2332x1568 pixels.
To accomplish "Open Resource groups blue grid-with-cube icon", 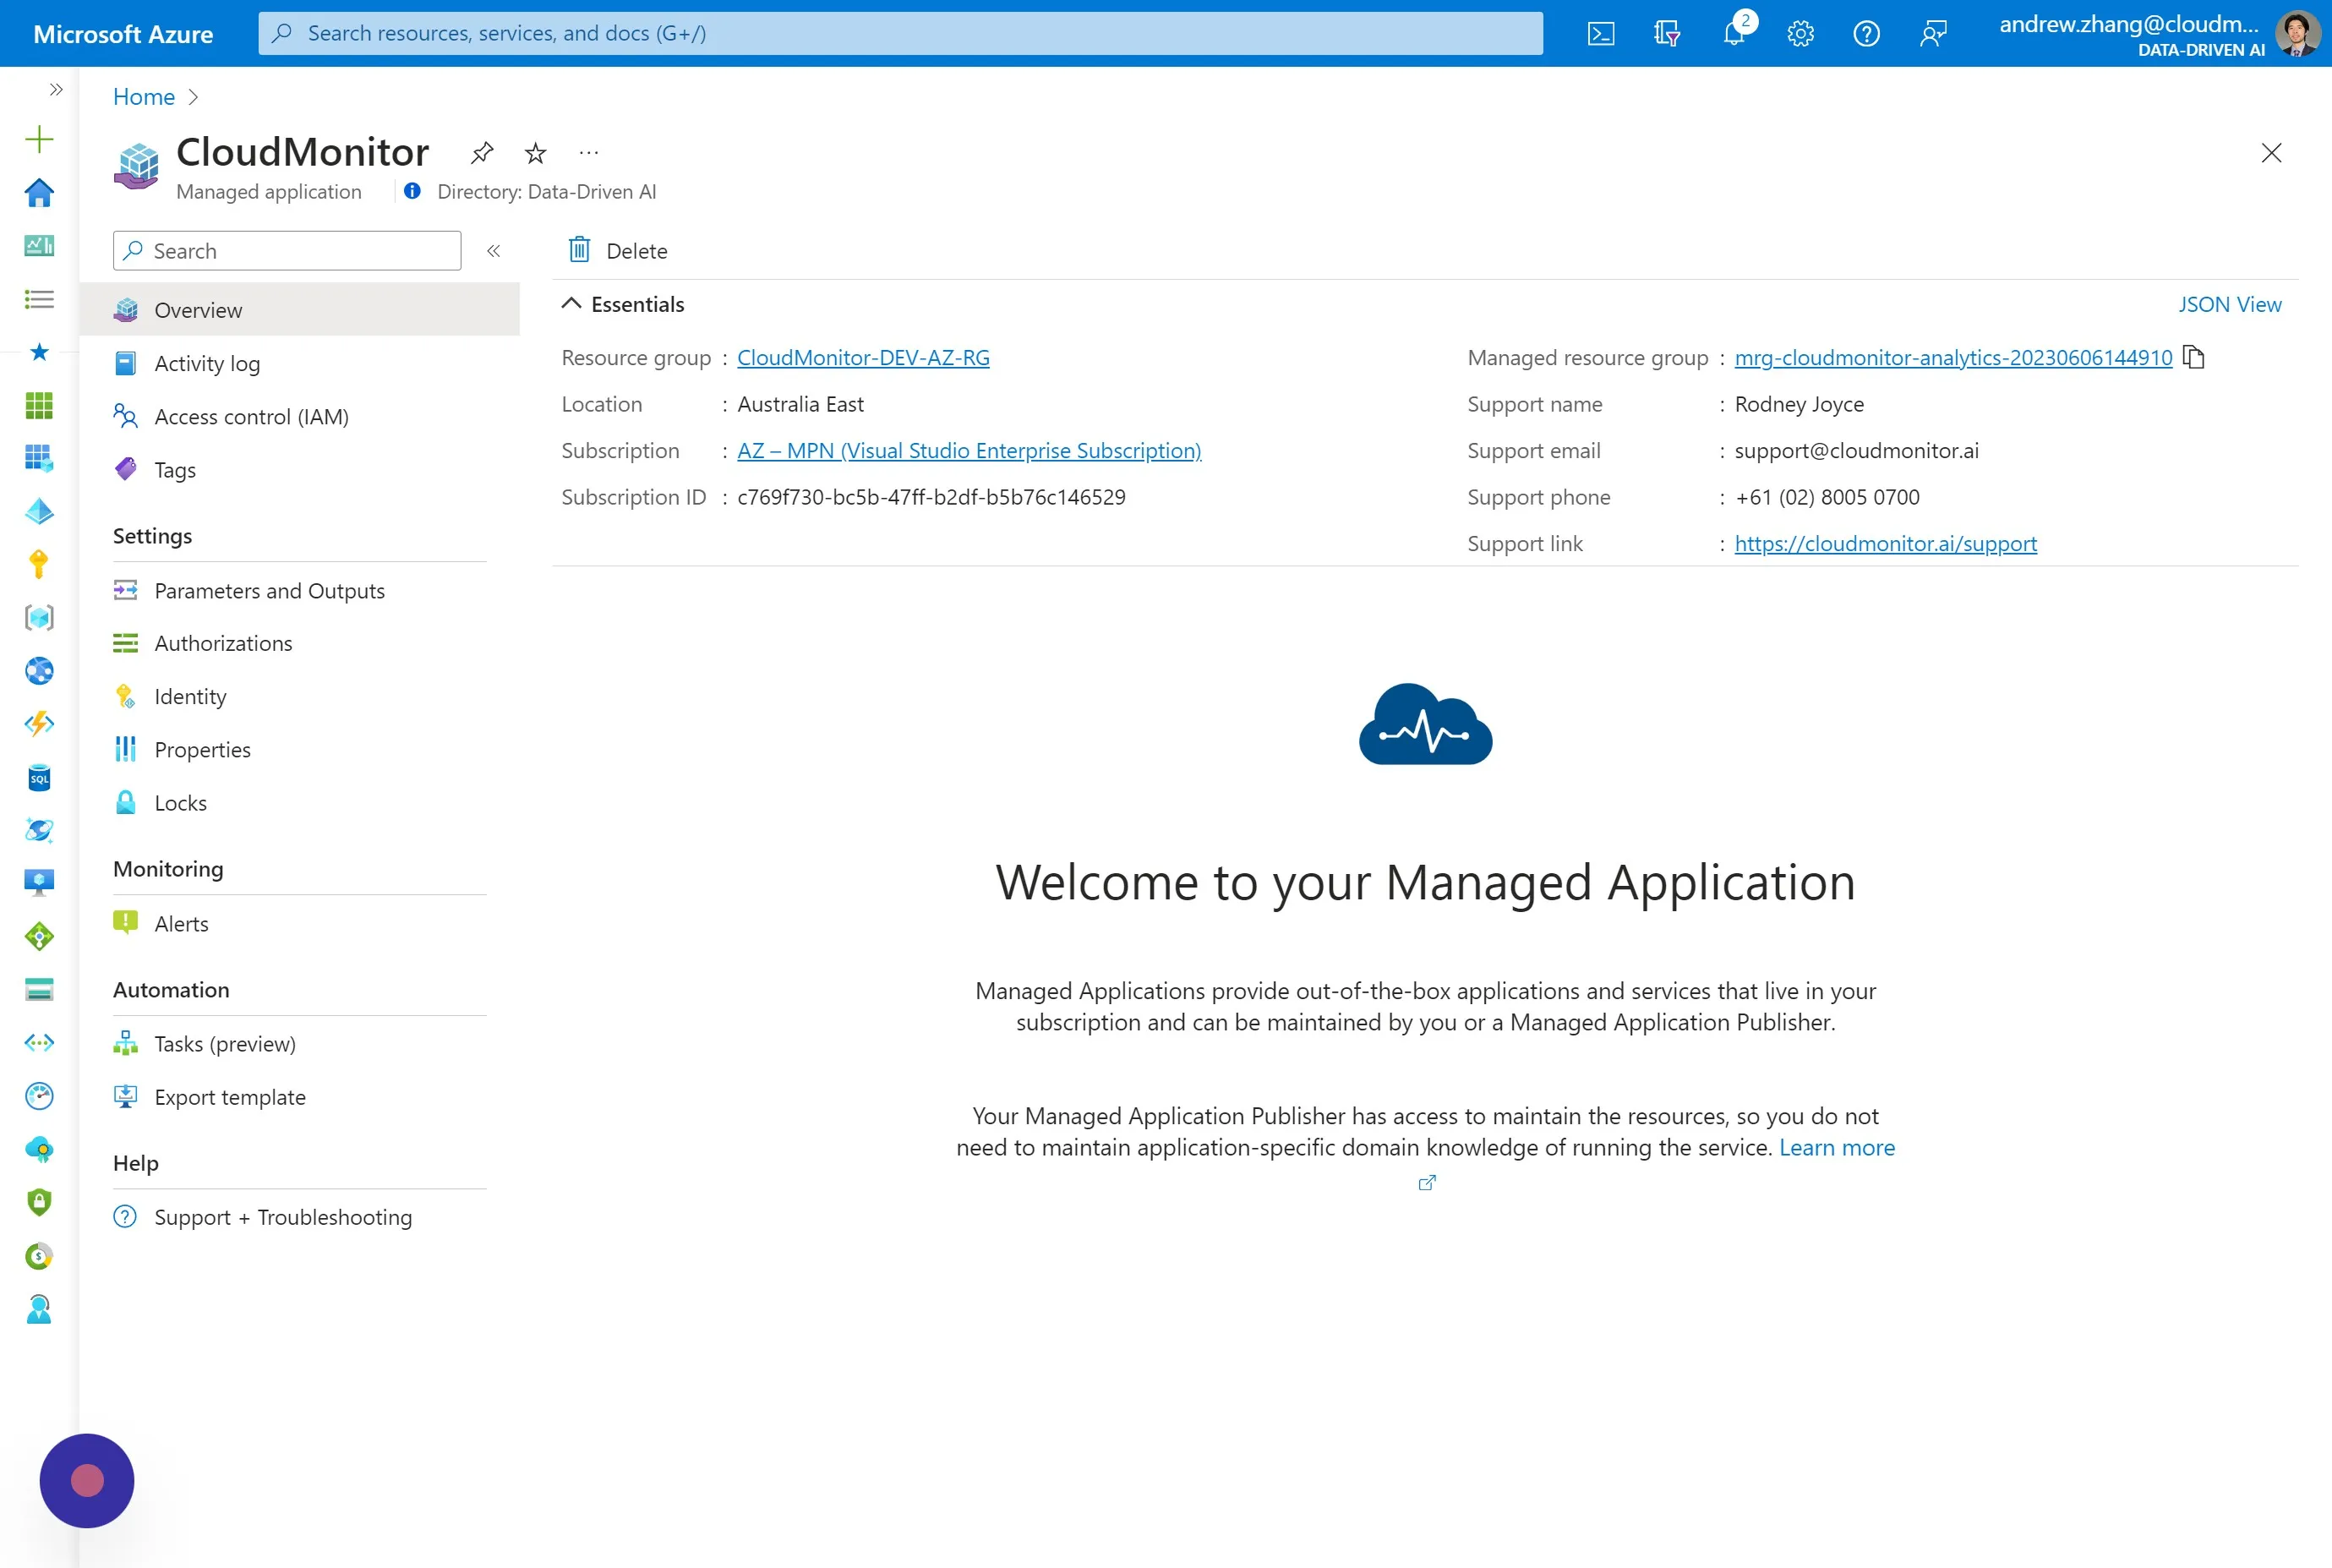I will pyautogui.click(x=39, y=458).
